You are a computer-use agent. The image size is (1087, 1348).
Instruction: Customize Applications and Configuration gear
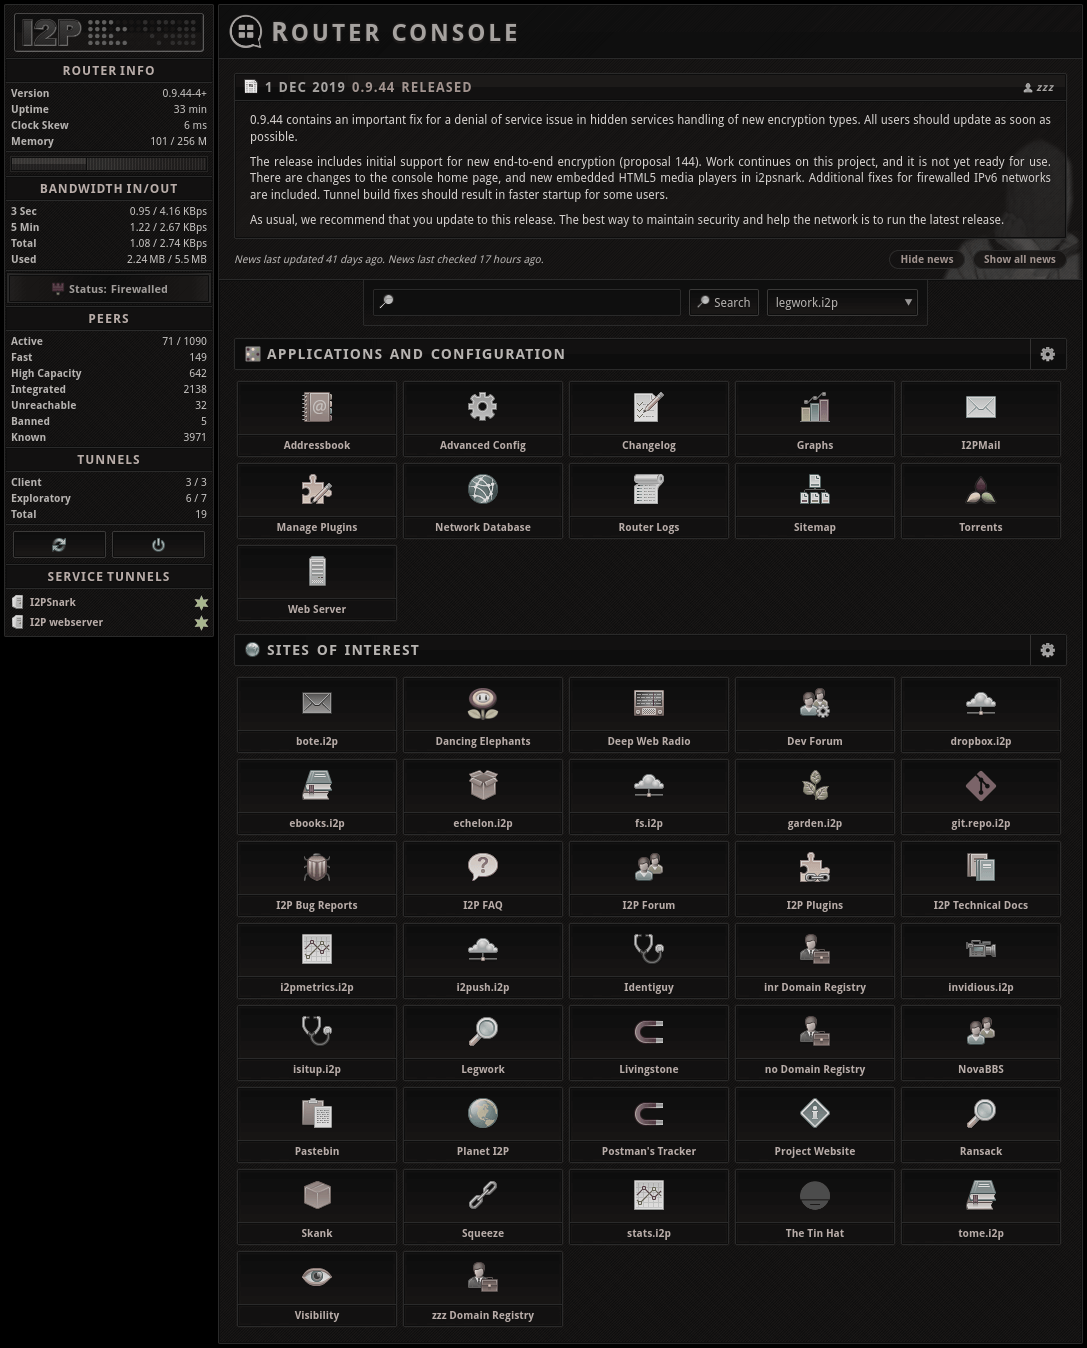1048,354
